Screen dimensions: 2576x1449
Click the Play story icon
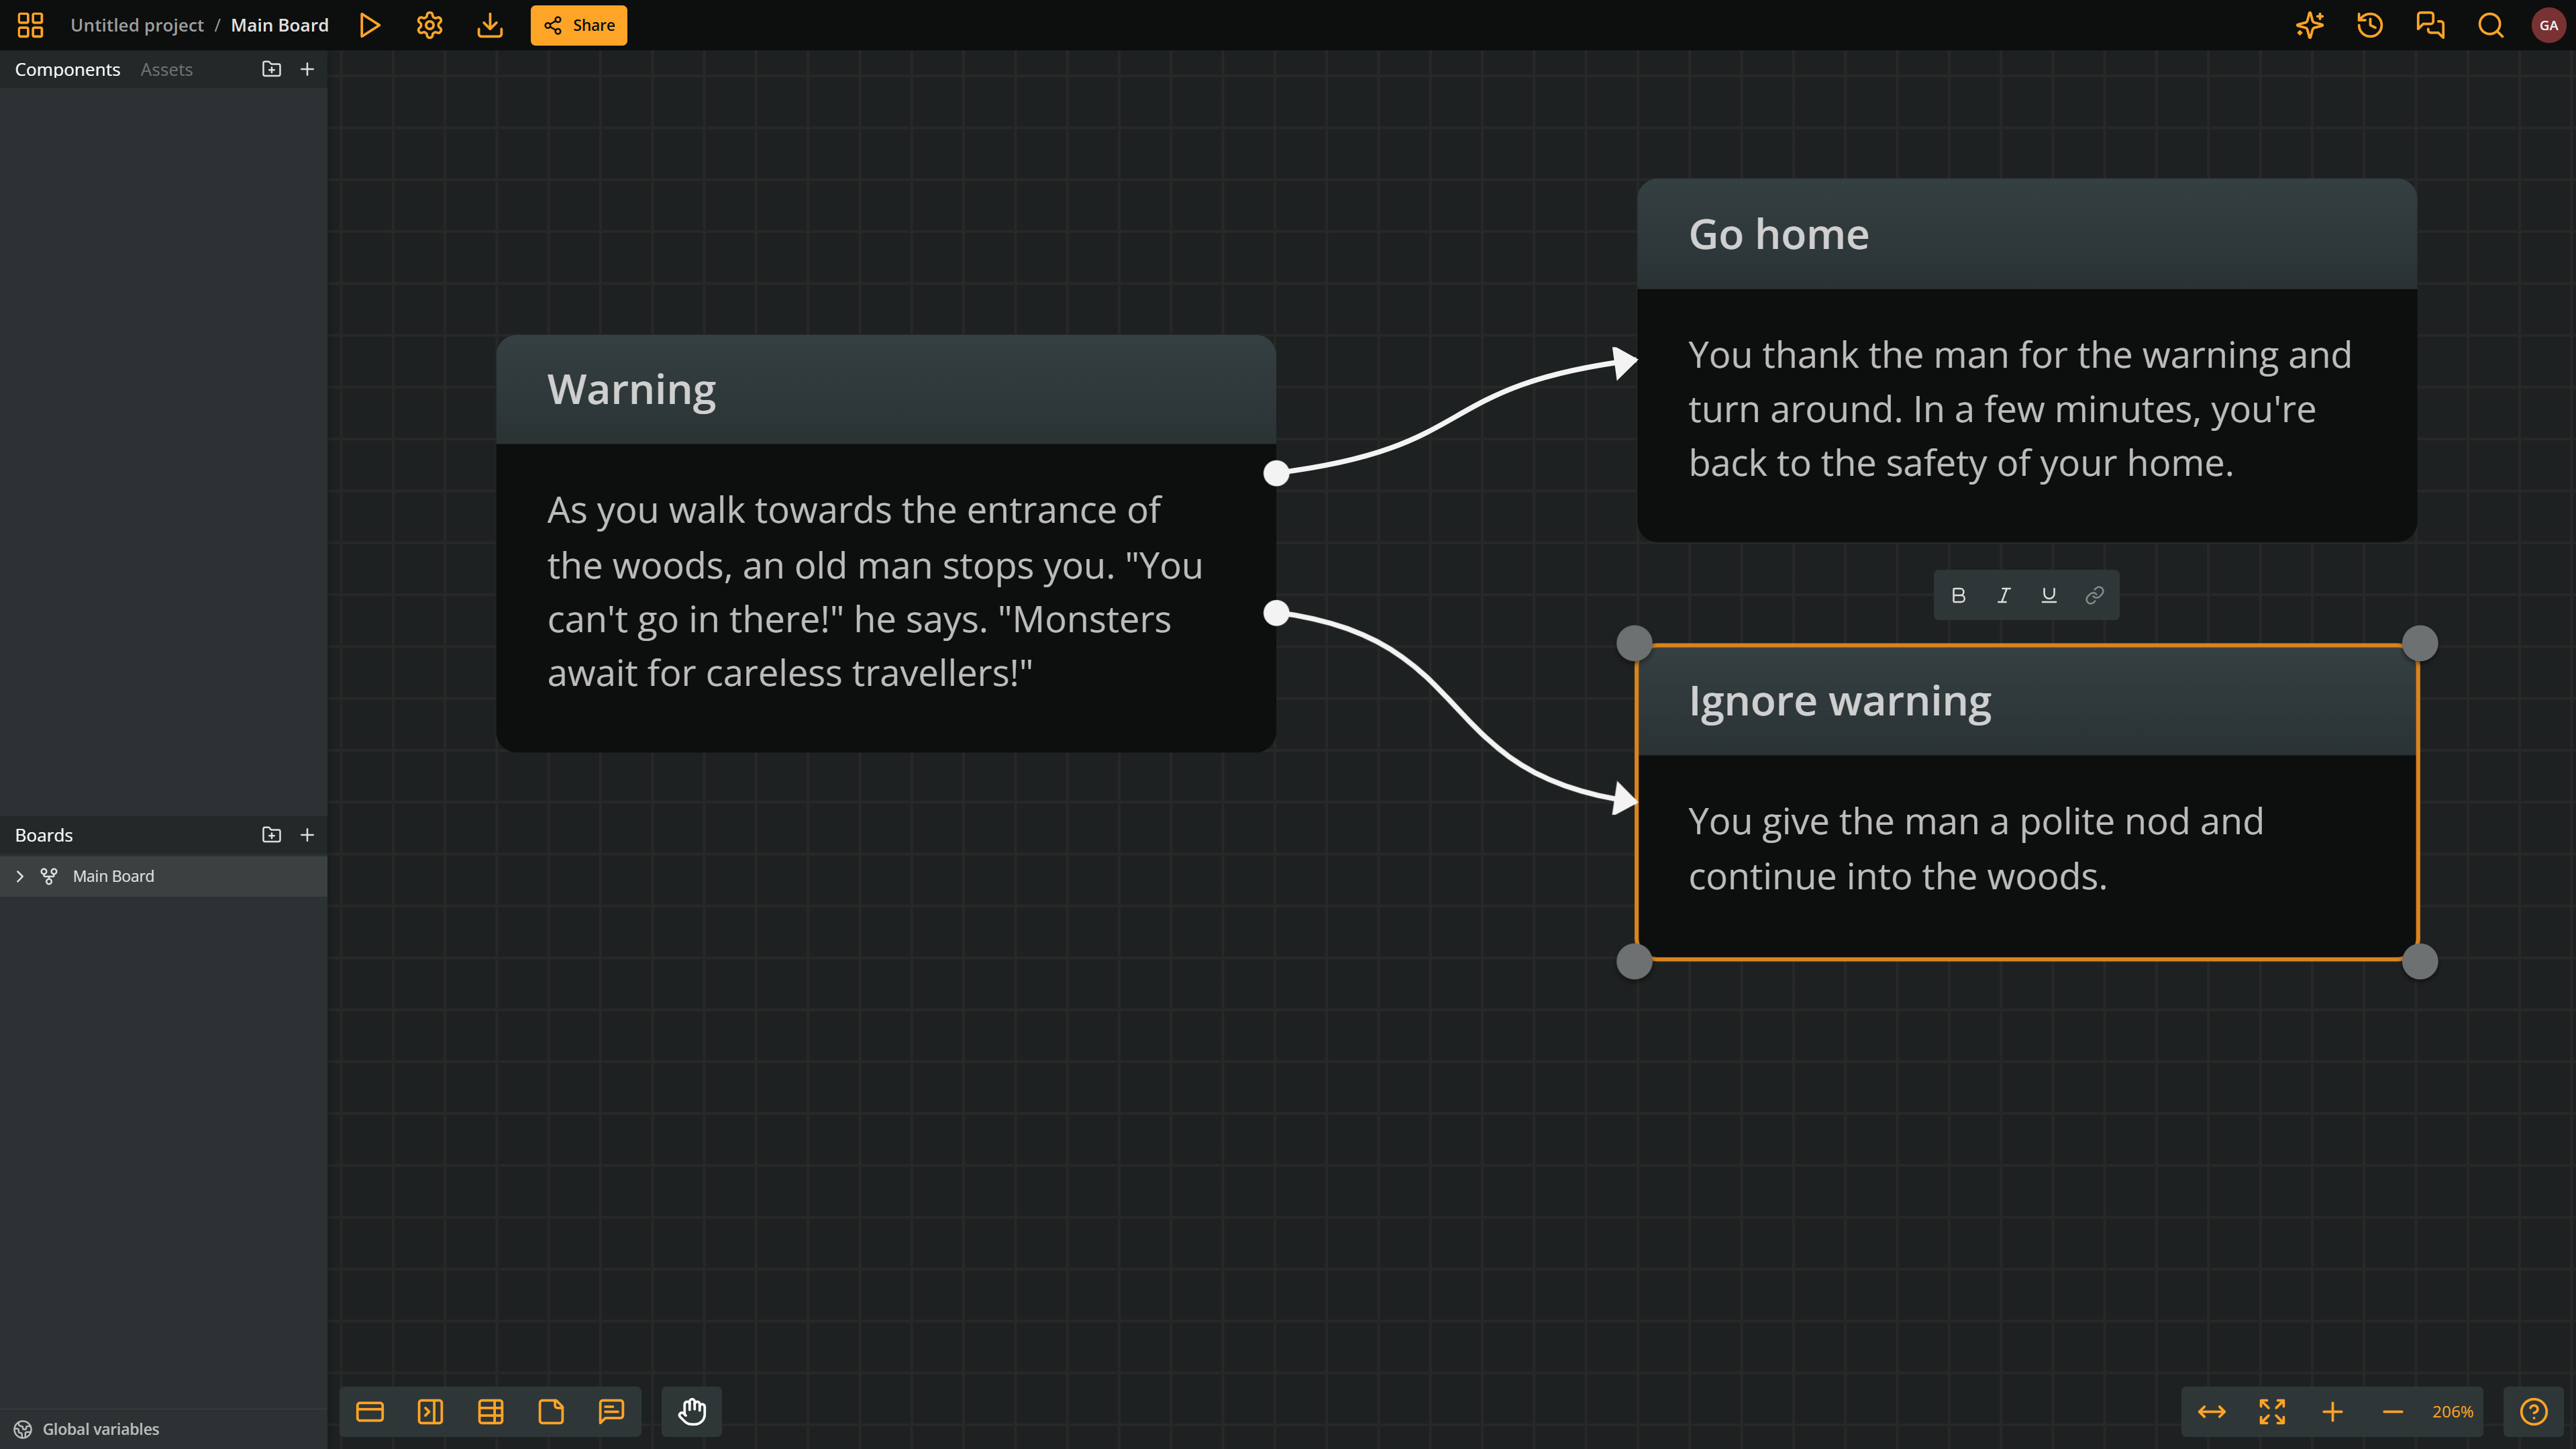click(369, 25)
